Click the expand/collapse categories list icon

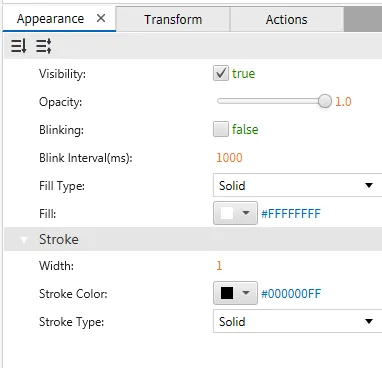(44, 46)
